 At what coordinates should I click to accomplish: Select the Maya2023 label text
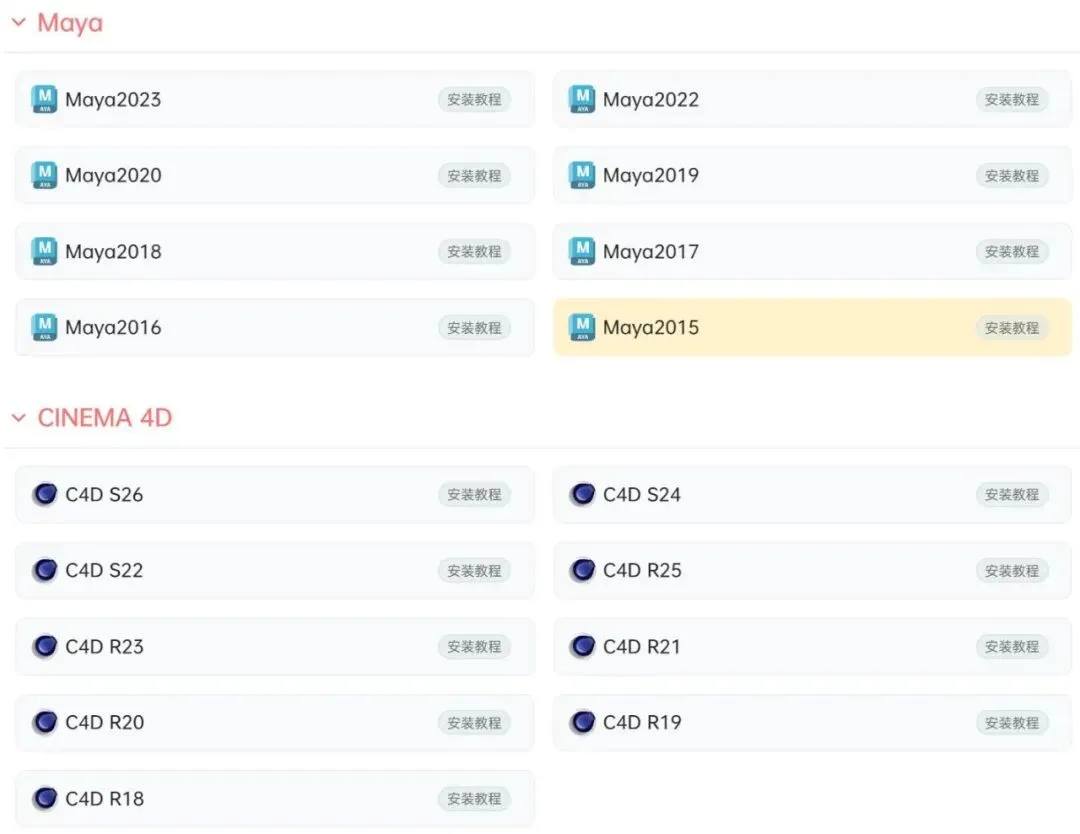coord(113,101)
